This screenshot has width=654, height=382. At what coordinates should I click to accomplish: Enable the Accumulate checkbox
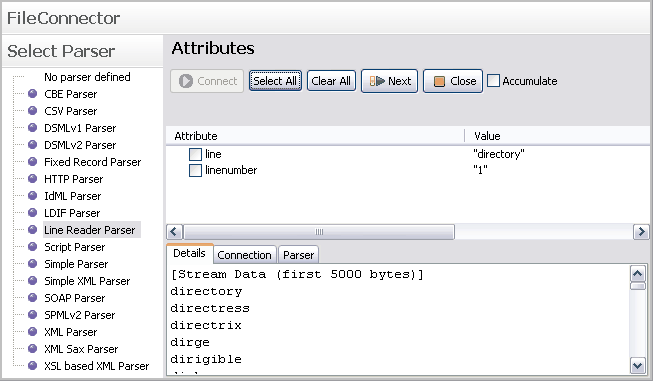(493, 80)
